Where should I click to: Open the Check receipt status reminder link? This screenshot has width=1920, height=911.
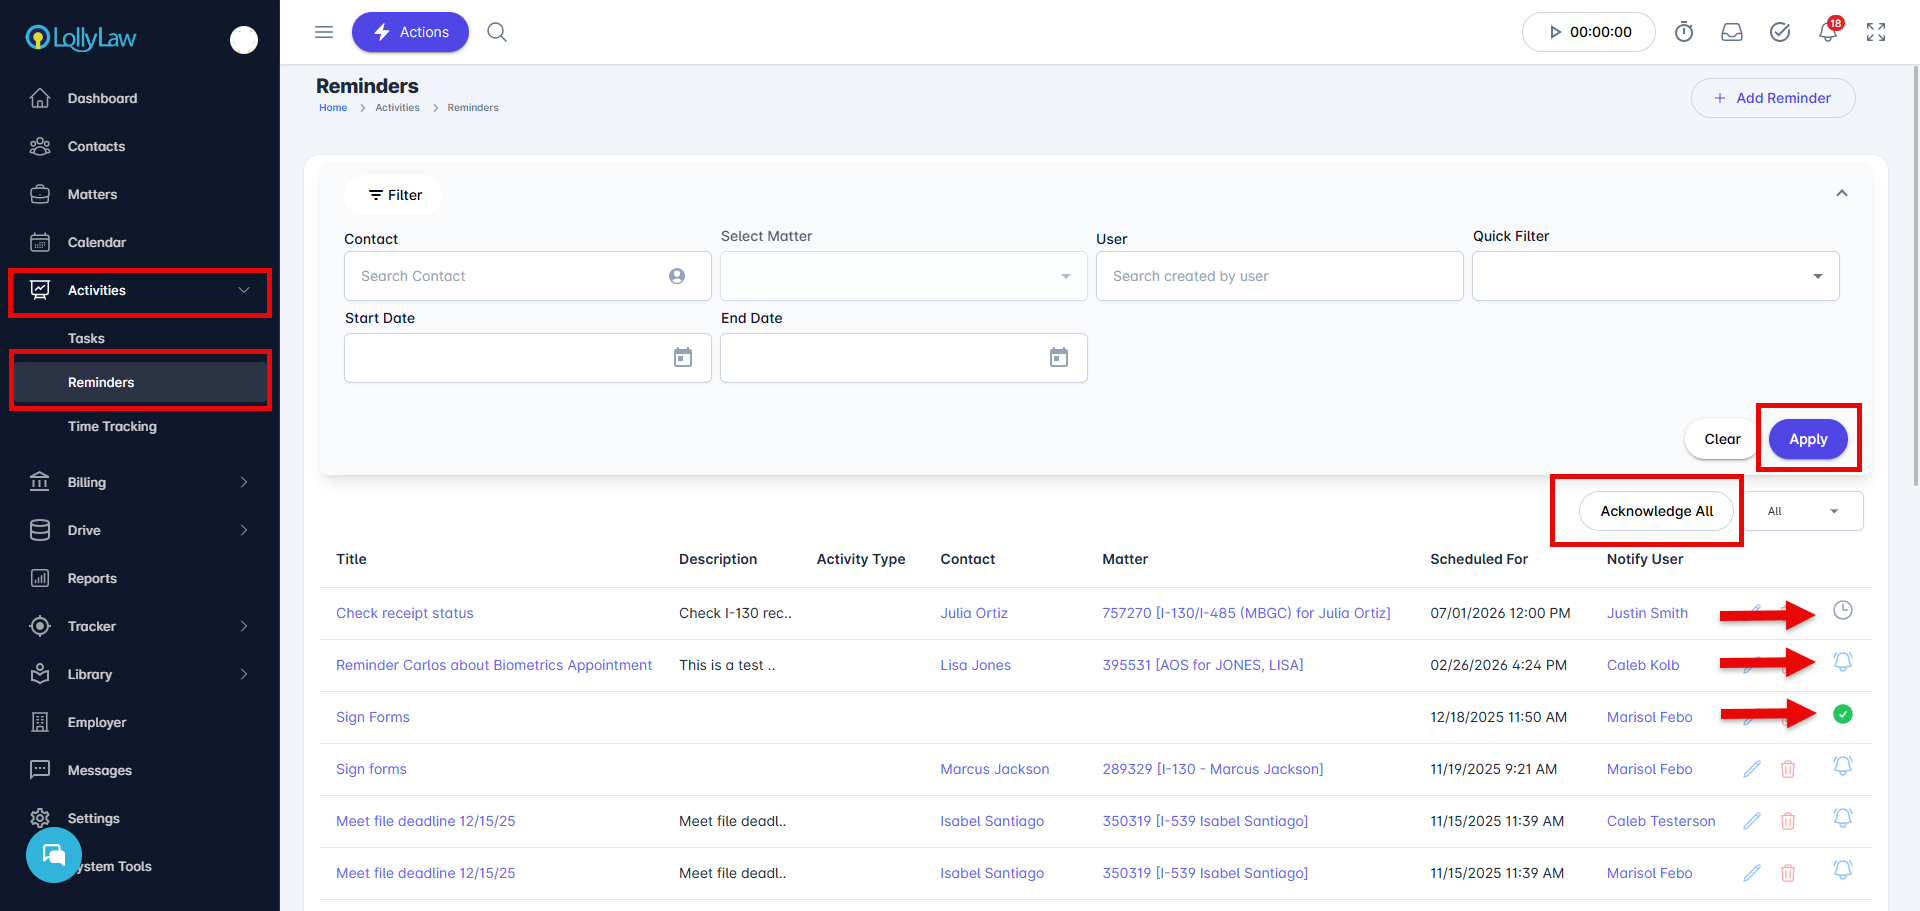coord(405,613)
